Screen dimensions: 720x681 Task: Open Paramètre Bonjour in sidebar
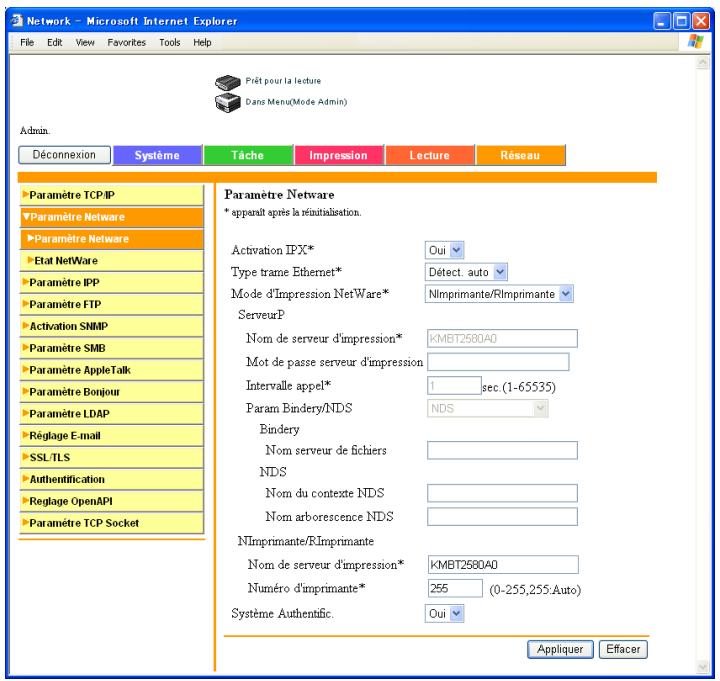click(x=112, y=392)
